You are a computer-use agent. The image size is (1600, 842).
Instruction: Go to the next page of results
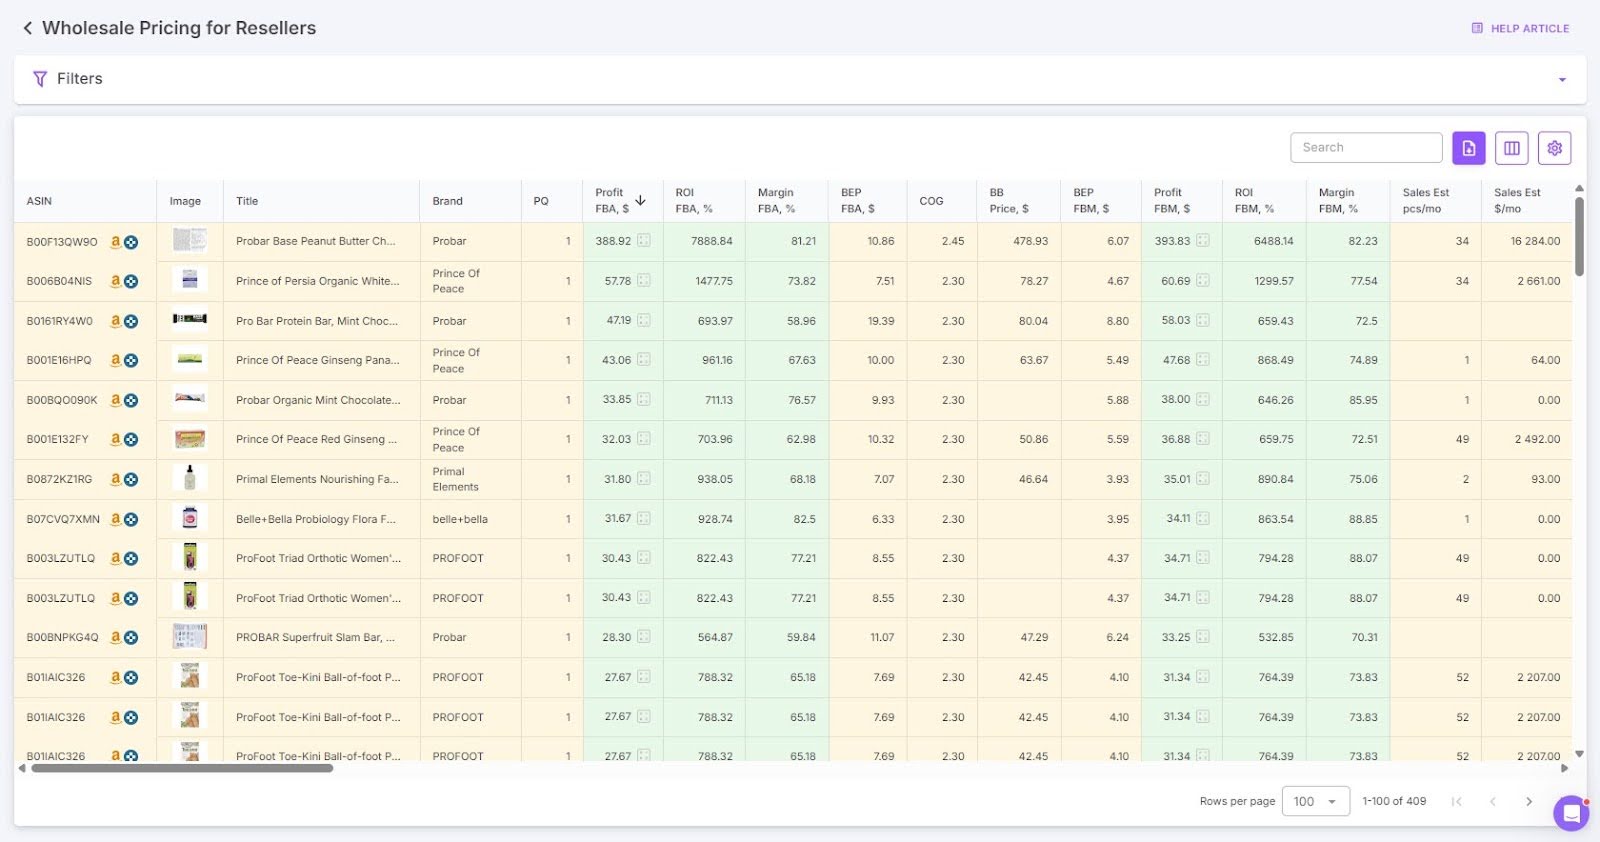[1528, 801]
